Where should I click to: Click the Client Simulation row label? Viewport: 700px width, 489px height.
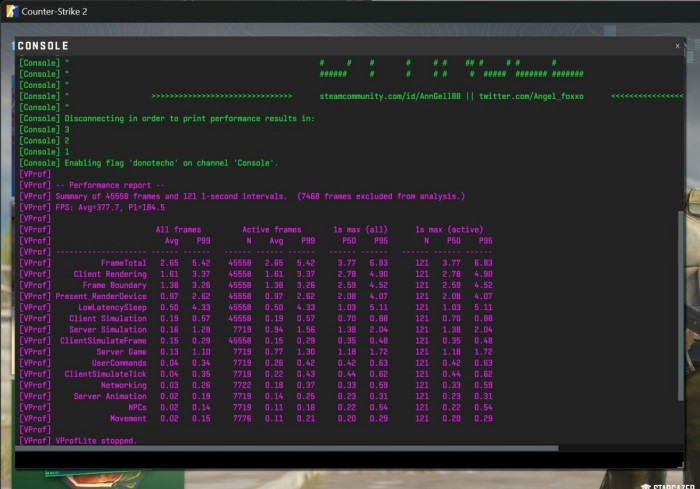tap(108, 318)
